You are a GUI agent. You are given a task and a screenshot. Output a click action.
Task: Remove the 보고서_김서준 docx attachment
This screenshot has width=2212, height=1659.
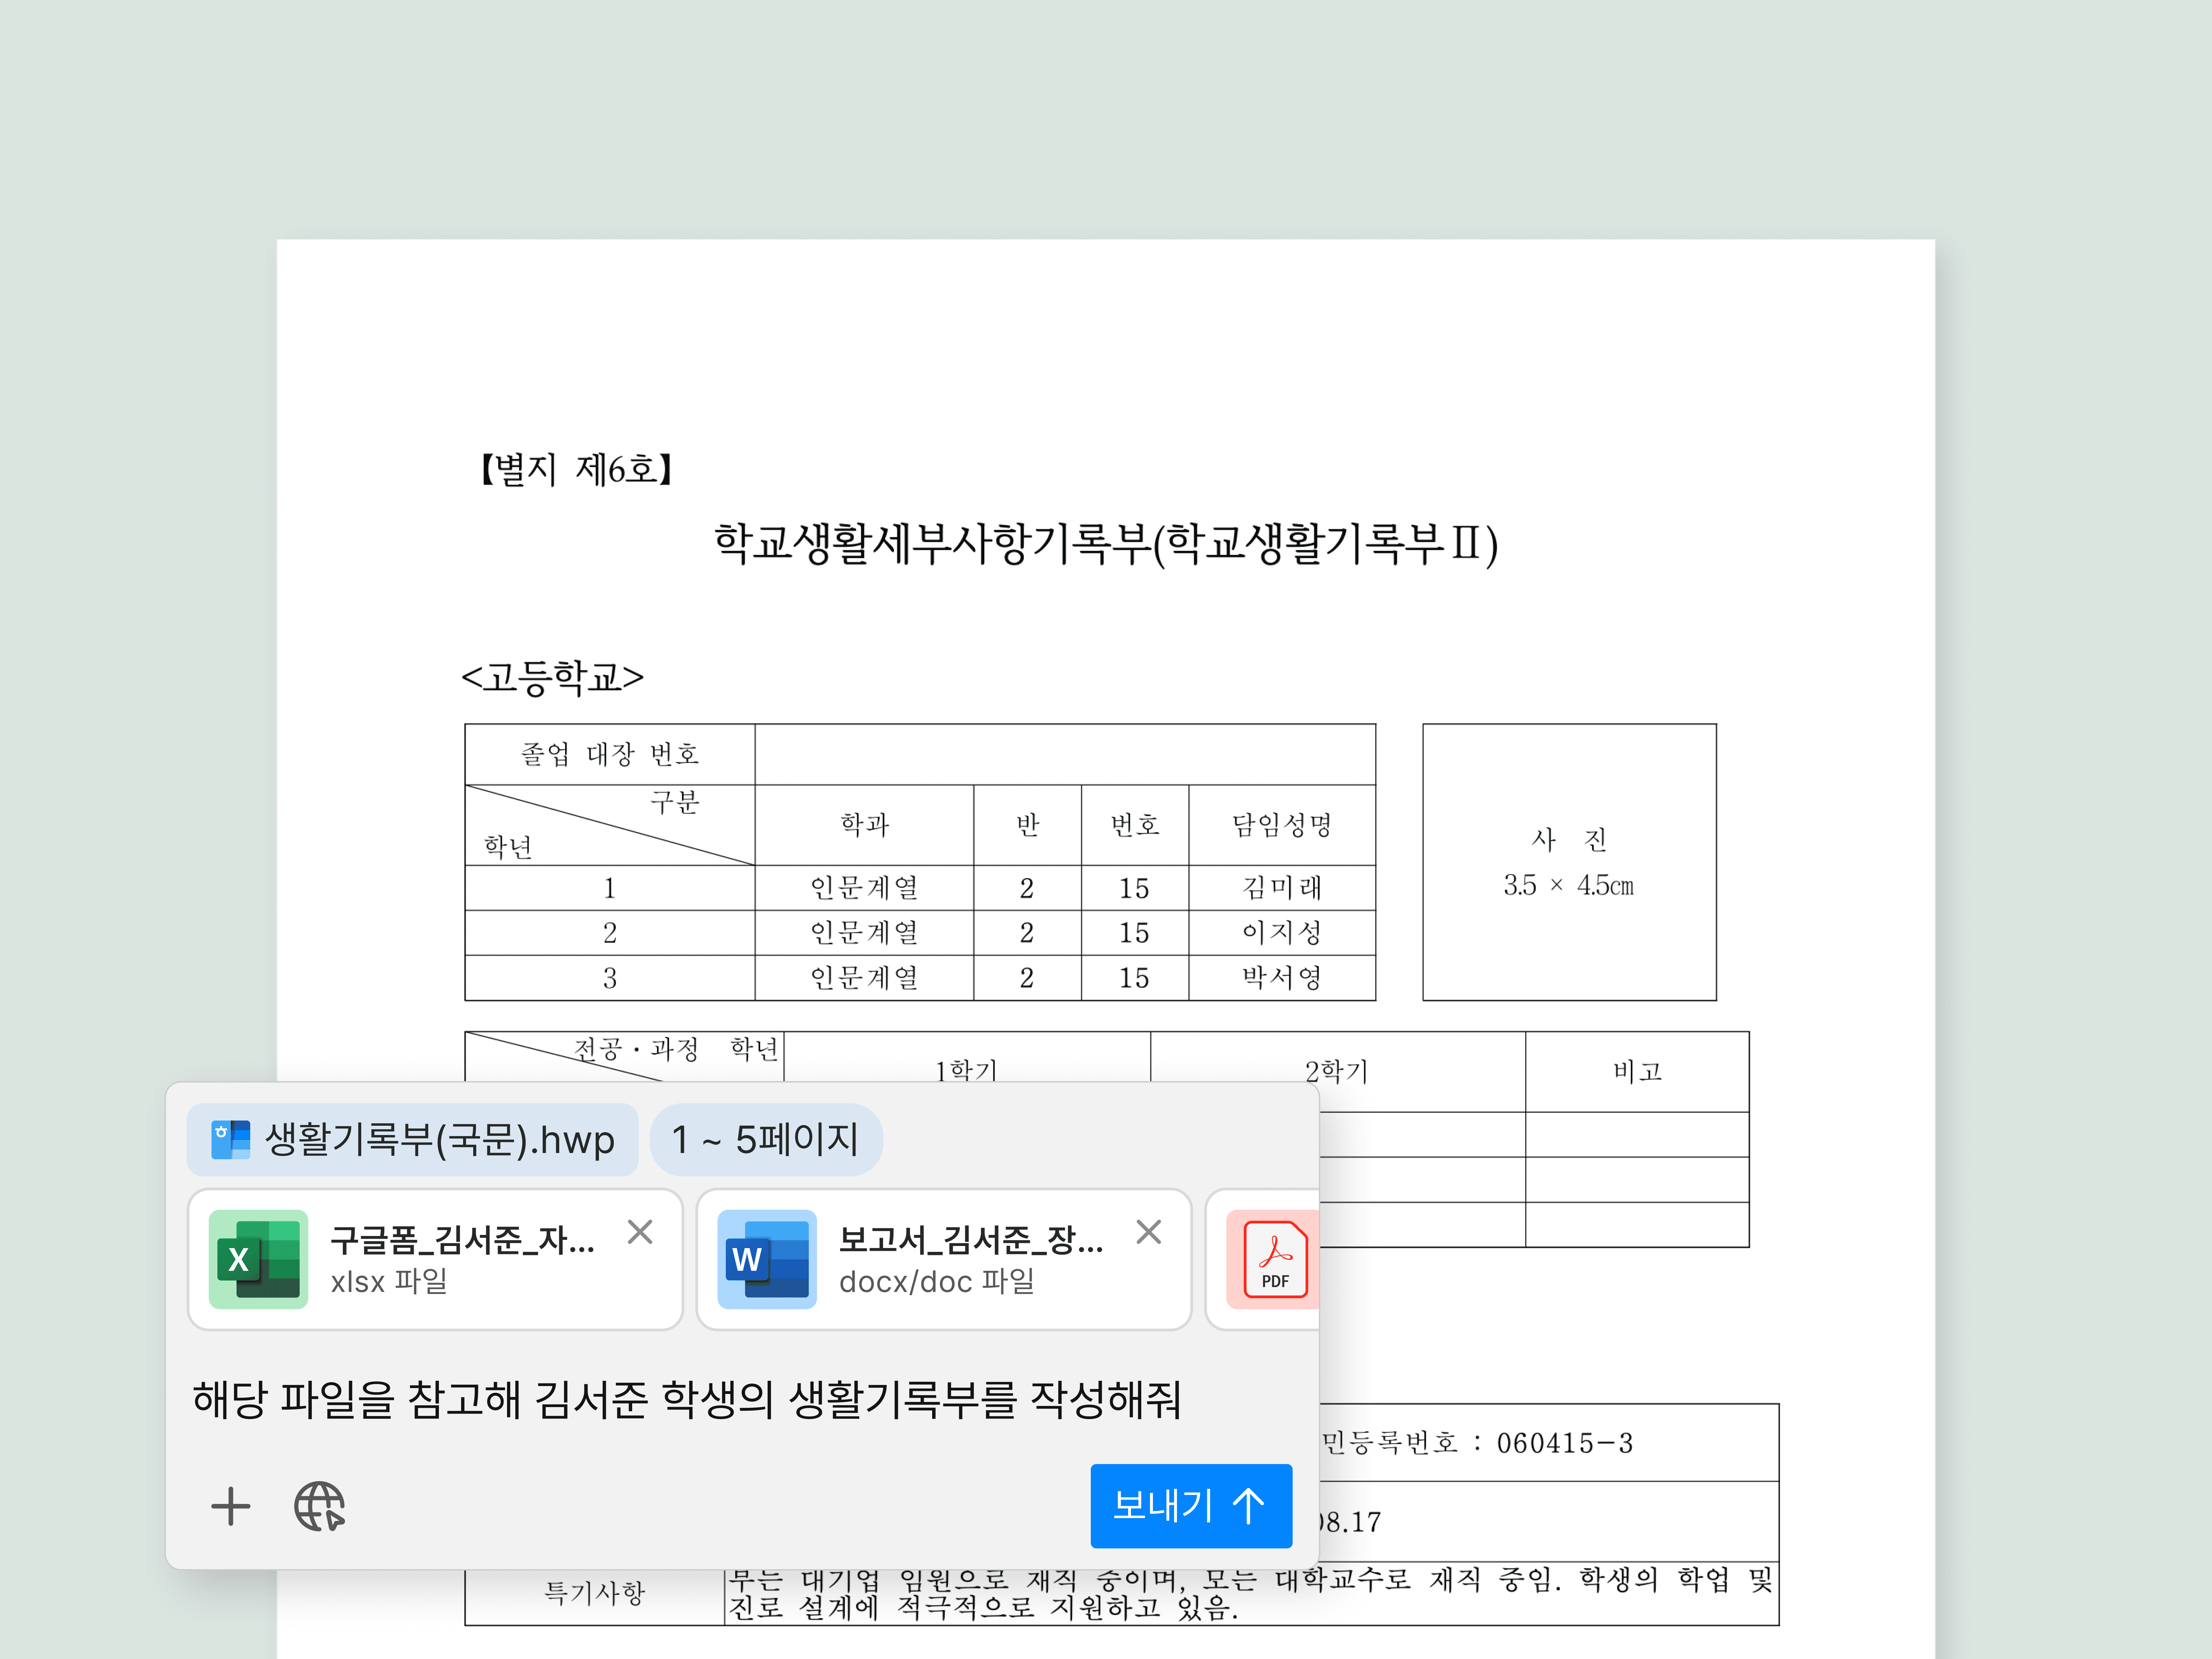1149,1232
